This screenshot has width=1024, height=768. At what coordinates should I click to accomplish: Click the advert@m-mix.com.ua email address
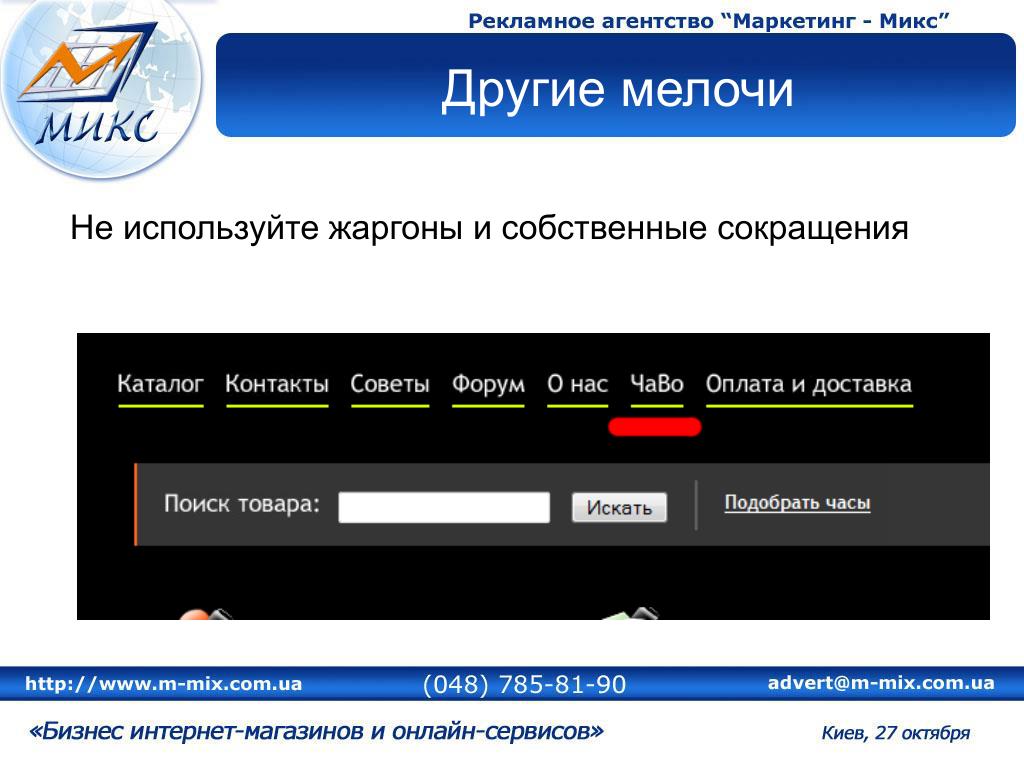[x=881, y=683]
